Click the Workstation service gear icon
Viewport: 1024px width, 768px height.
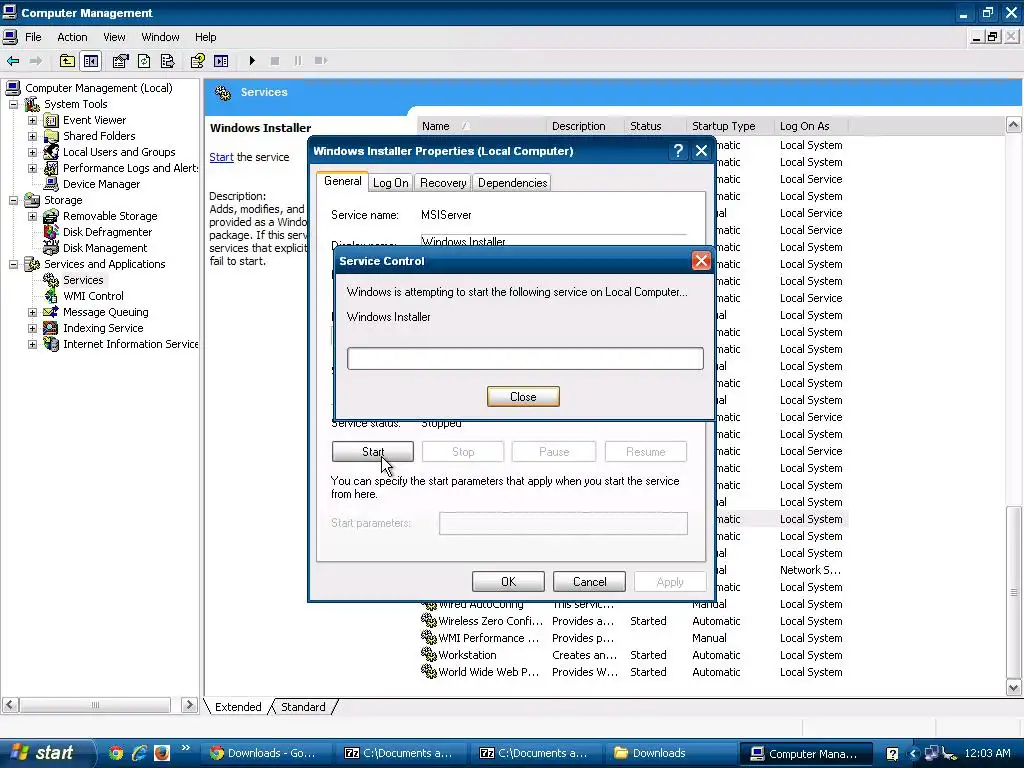(x=428, y=654)
